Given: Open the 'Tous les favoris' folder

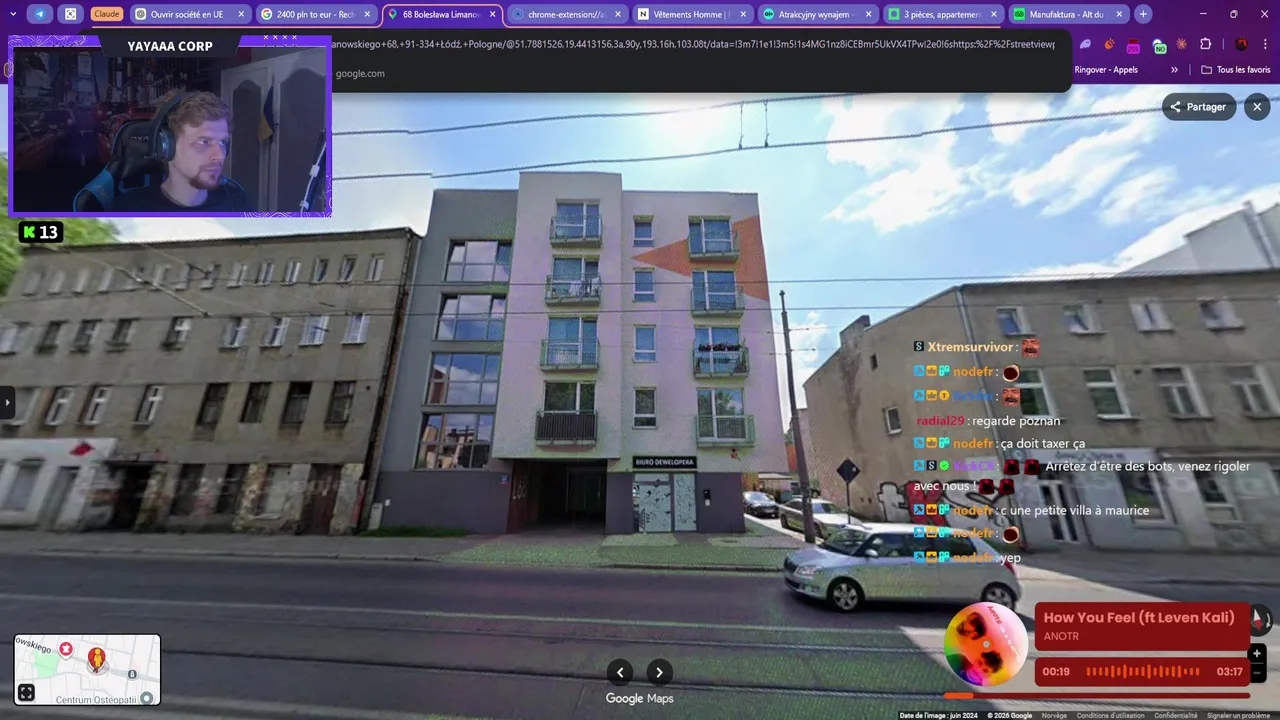Looking at the screenshot, I should point(1236,70).
